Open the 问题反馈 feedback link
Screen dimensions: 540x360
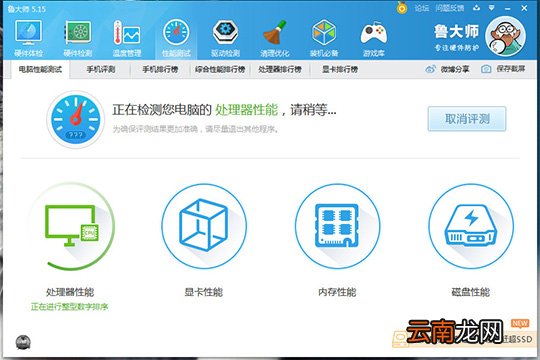tap(449, 8)
